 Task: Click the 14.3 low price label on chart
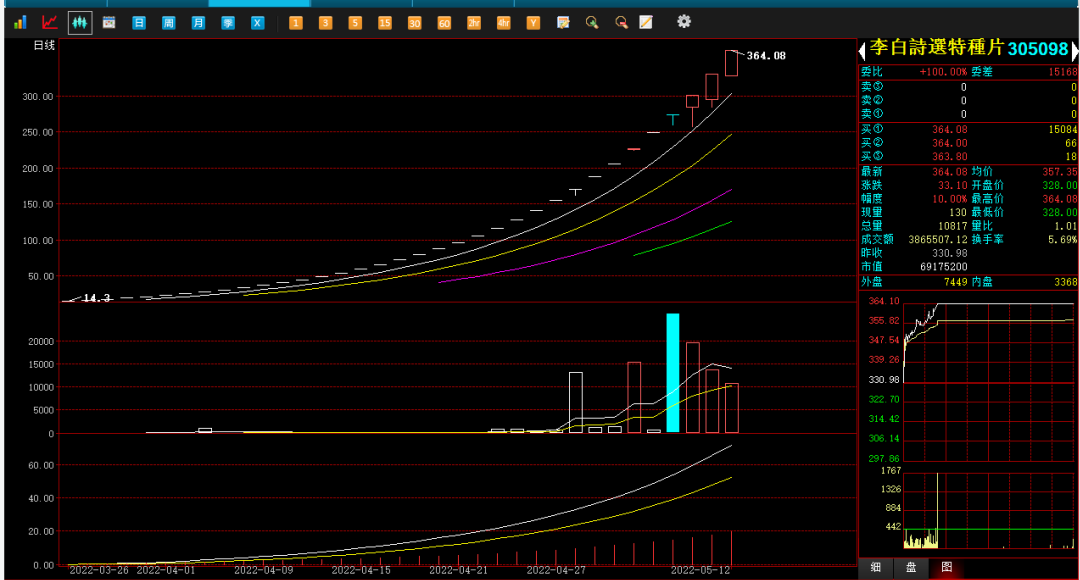tap(96, 298)
